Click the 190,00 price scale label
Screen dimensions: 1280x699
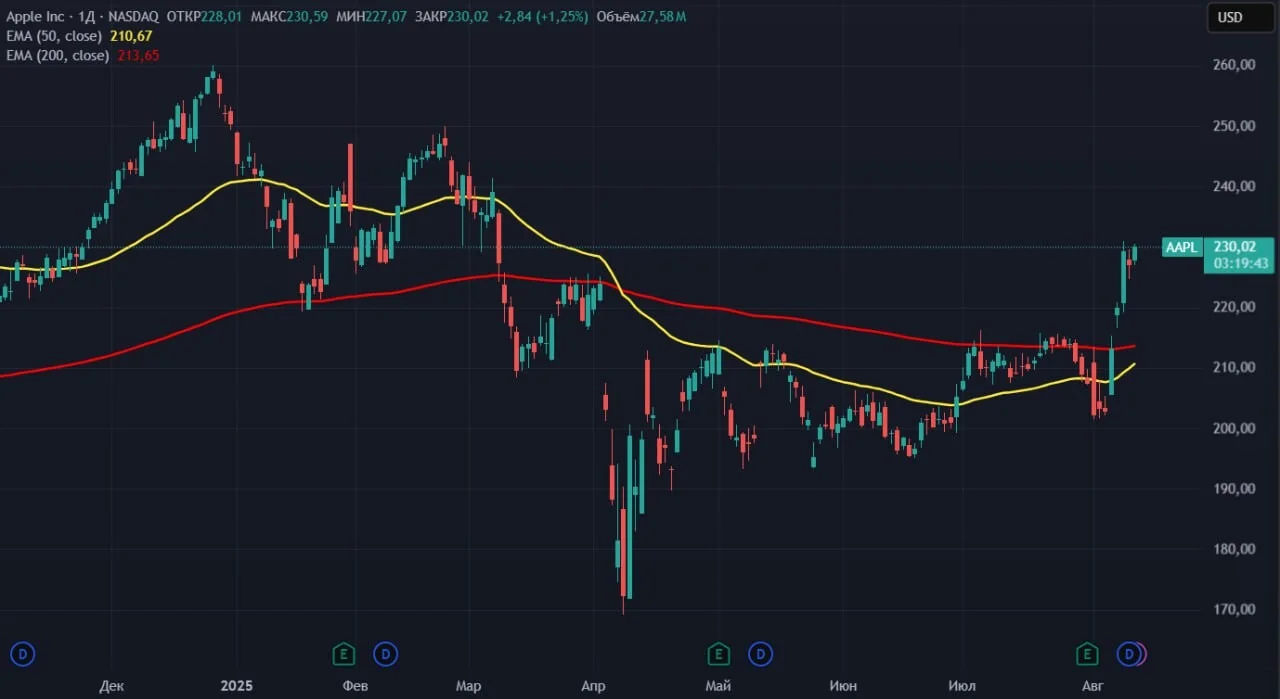click(1233, 489)
